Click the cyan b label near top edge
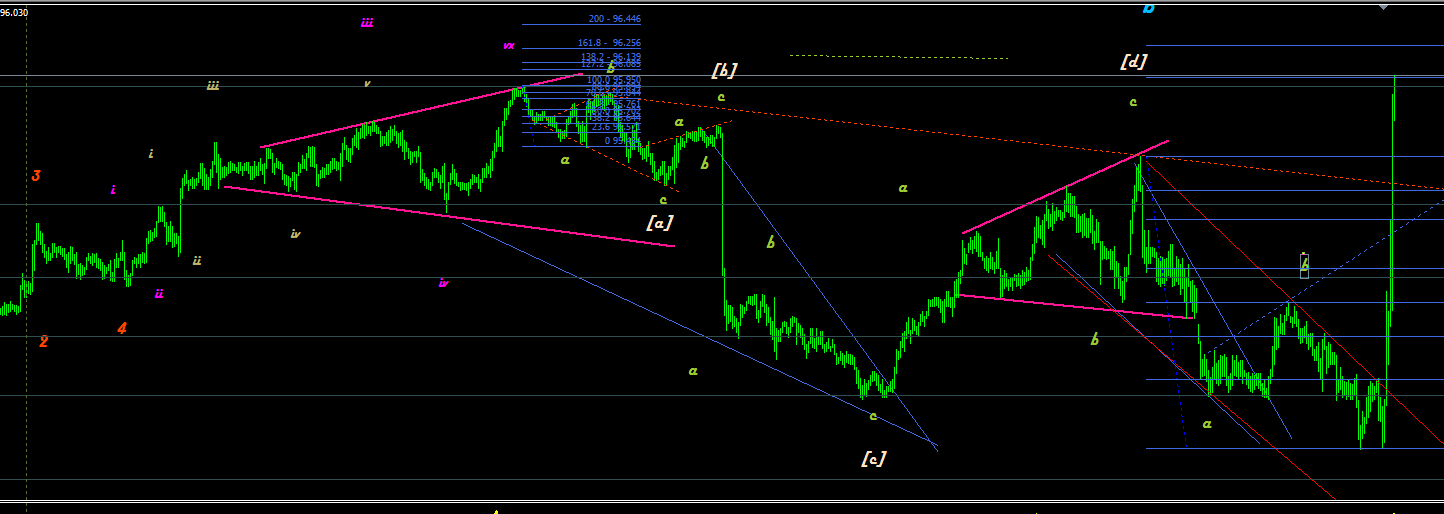 click(x=1148, y=8)
